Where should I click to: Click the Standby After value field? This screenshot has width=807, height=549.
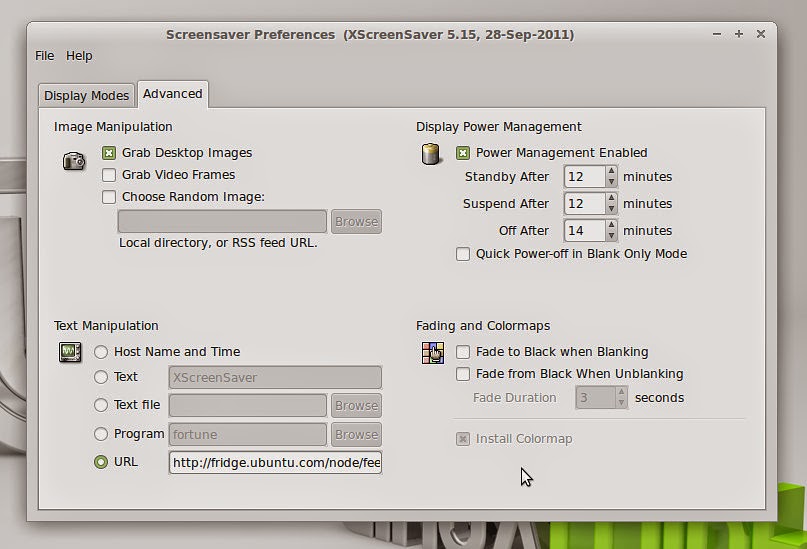[585, 177]
